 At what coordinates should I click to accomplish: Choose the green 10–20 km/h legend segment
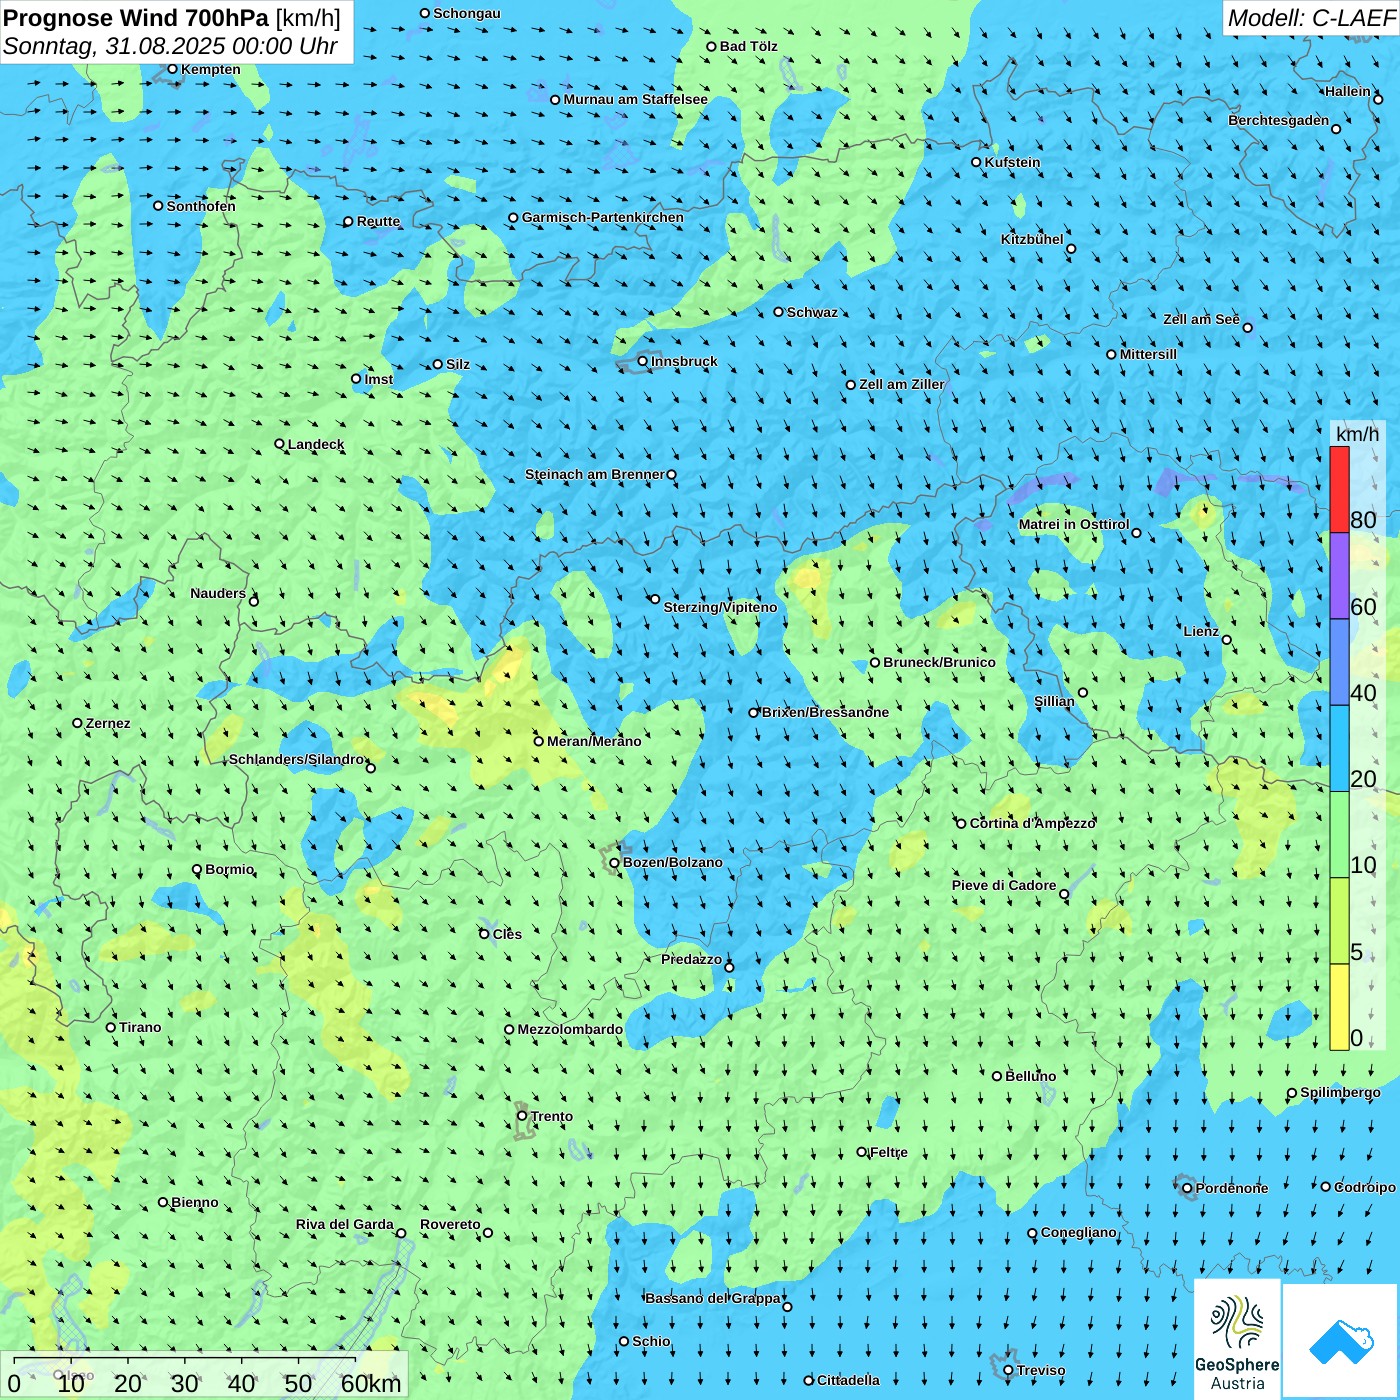[1339, 835]
